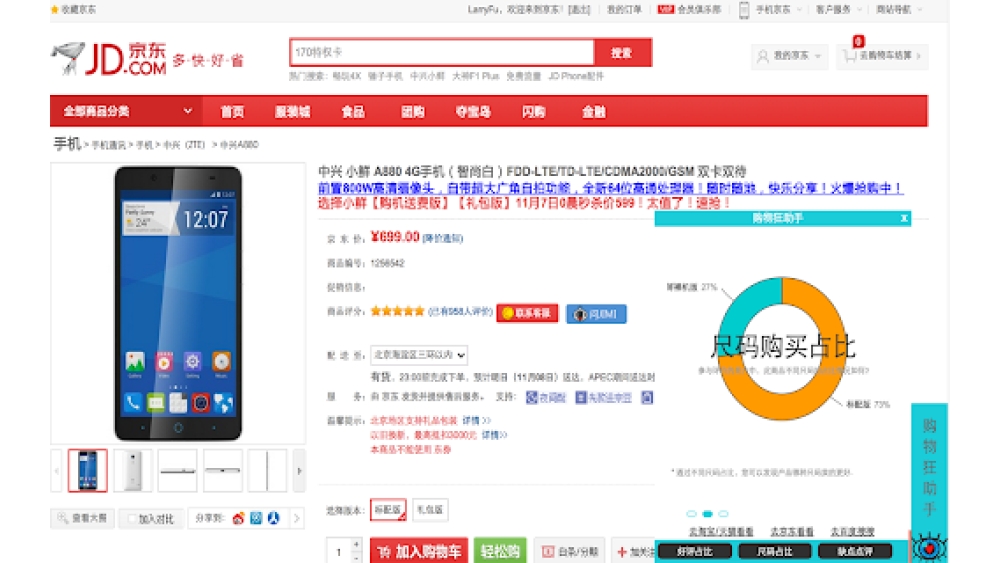1000x563 pixels.
Task: Expand the 网站导航 dropdown
Action: click(919, 10)
